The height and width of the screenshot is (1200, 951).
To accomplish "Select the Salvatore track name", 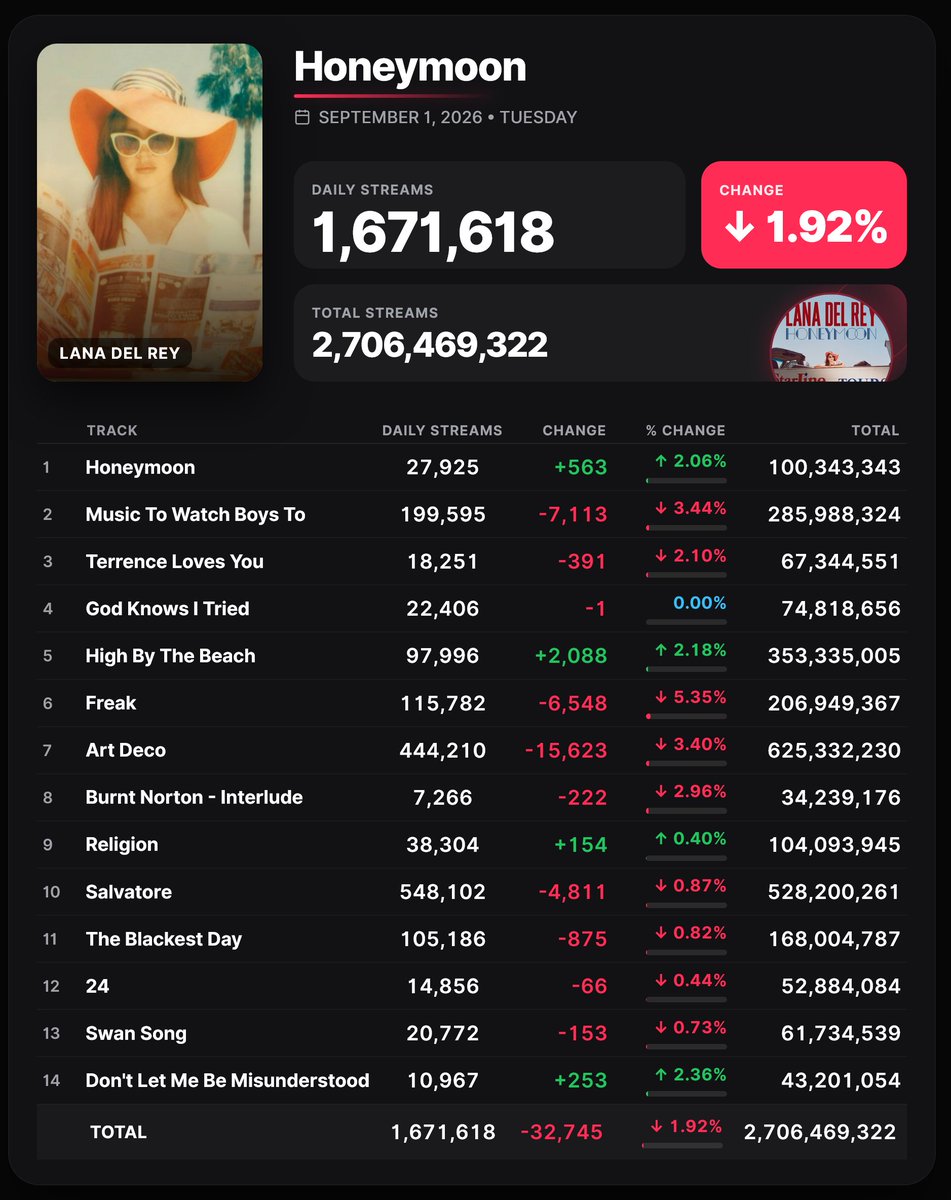I will coord(129,892).
